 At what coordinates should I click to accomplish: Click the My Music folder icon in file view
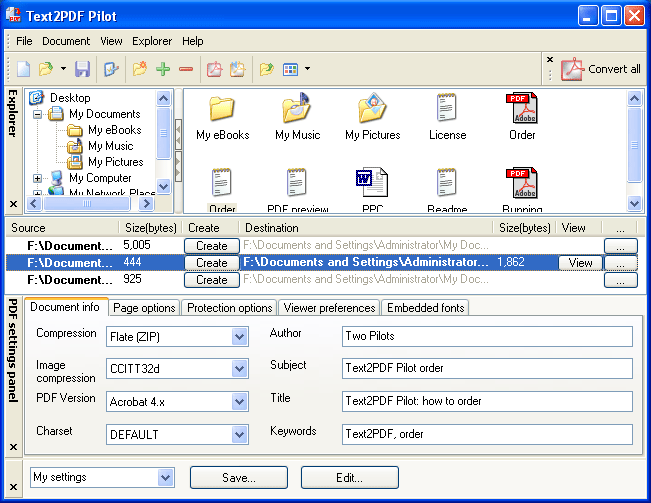pos(297,108)
